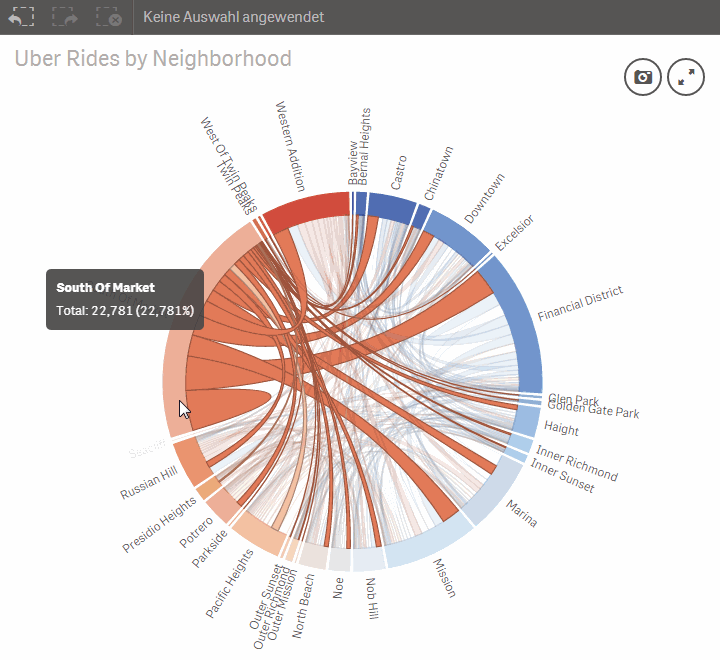Click the Castro arc segment
This screenshot has width=720, height=660.
coord(391,207)
